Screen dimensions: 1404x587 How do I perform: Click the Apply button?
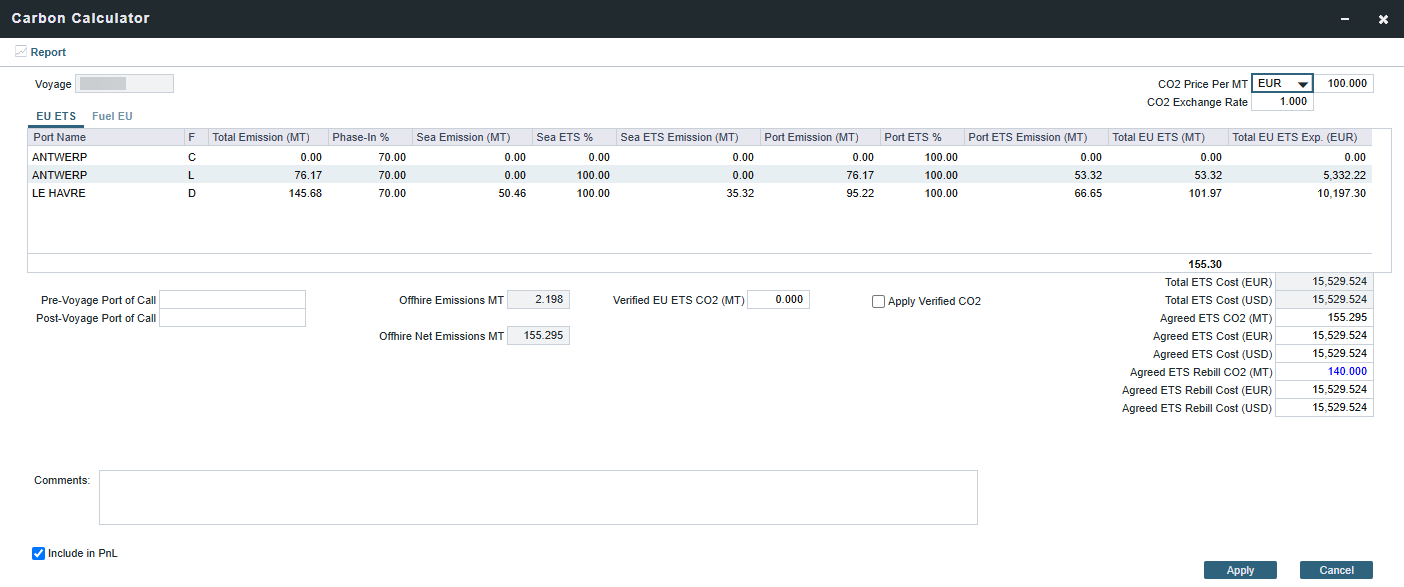tap(1240, 570)
